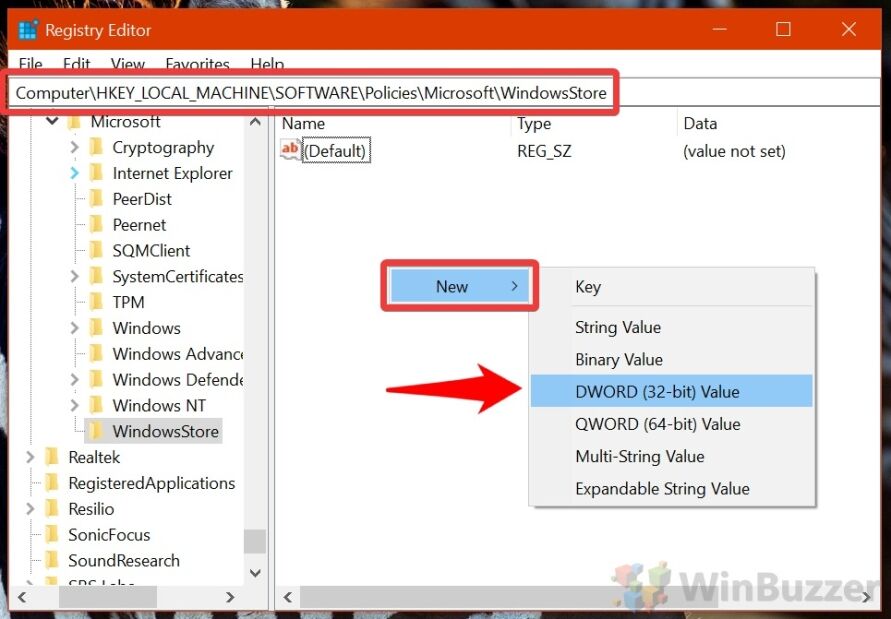Image resolution: width=891 pixels, height=619 pixels.
Task: Click the Windows NT folder icon
Action: pyautogui.click(x=97, y=405)
